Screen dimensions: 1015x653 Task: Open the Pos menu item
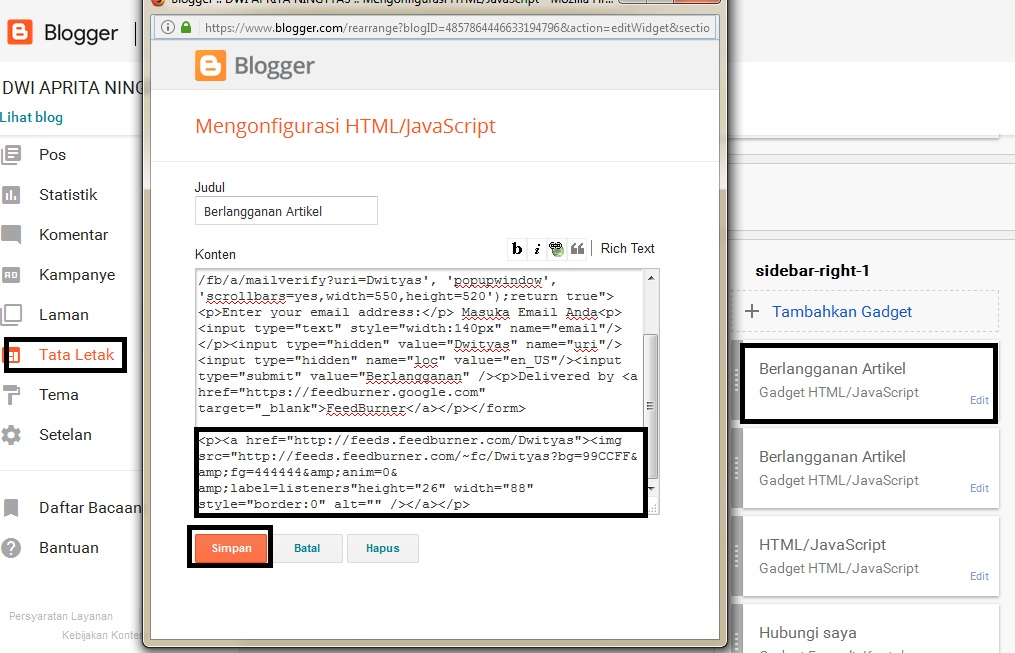[x=52, y=155]
